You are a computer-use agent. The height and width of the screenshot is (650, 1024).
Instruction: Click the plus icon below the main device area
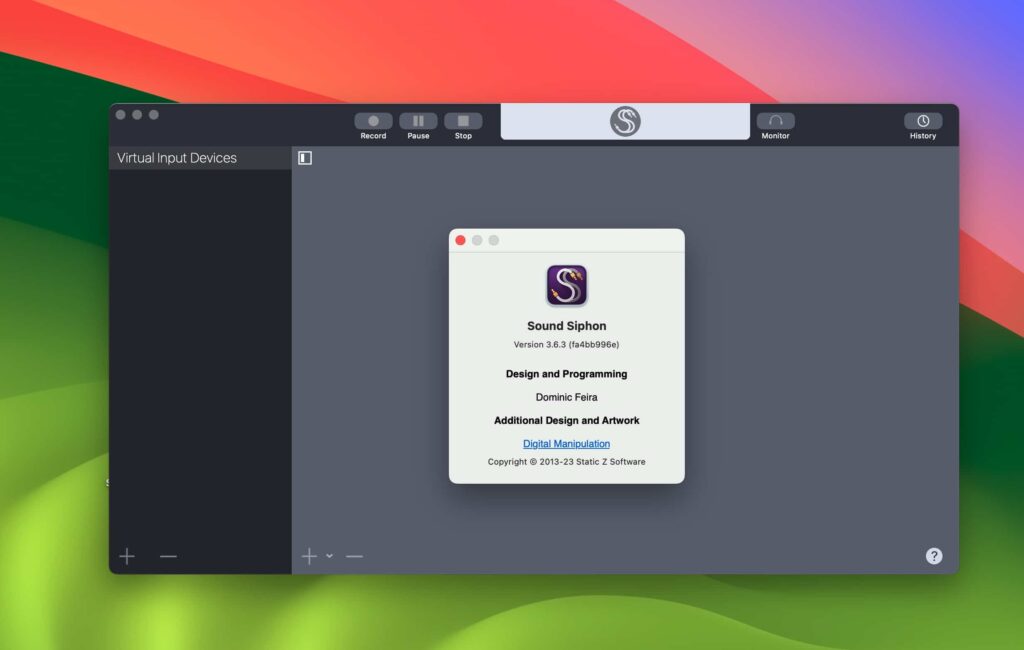(310, 555)
